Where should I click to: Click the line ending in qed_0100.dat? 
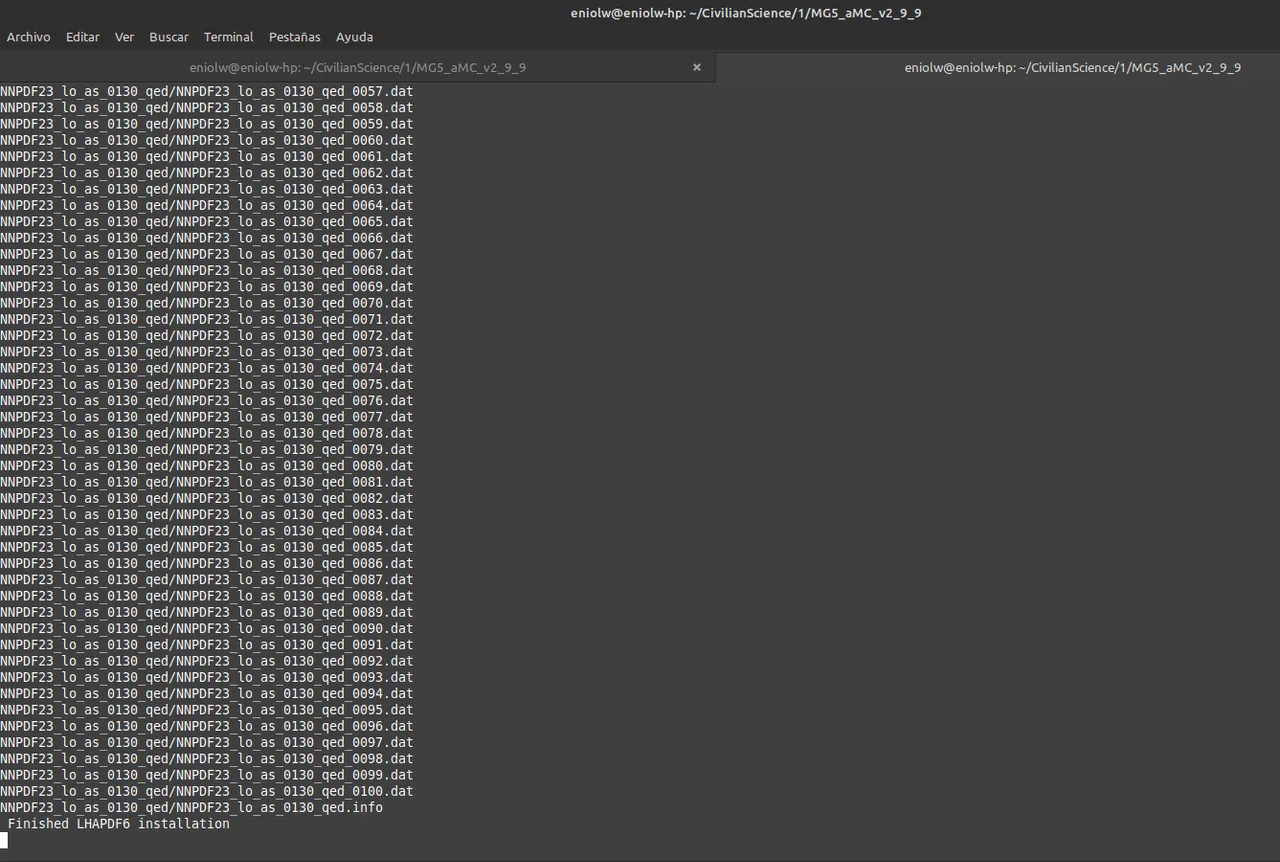[206, 791]
